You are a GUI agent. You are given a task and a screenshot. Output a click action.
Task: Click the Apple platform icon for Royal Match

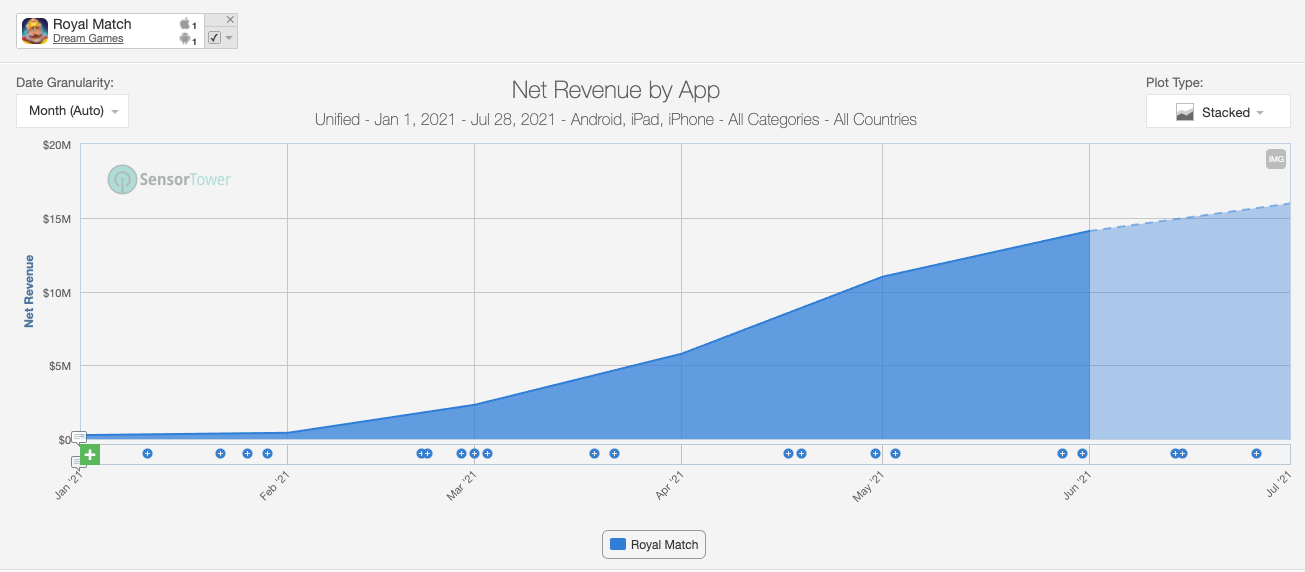tap(184, 23)
